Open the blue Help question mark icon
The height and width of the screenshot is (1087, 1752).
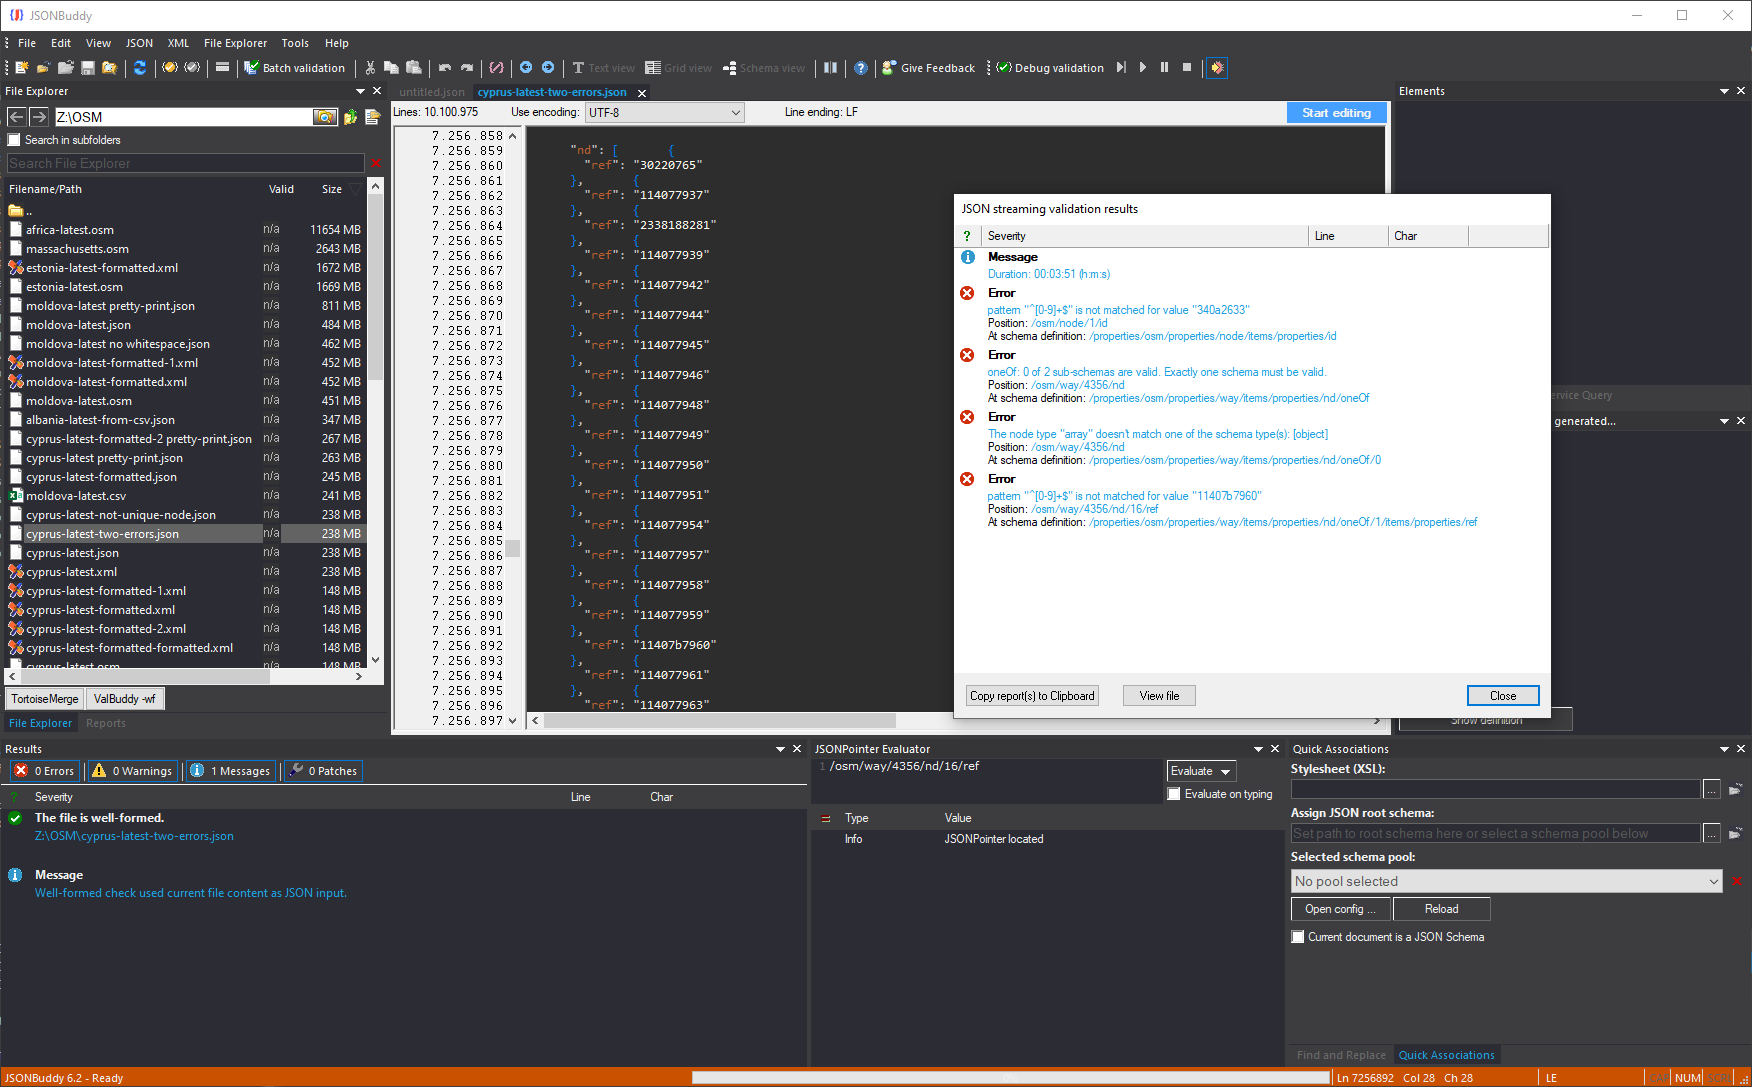click(861, 68)
